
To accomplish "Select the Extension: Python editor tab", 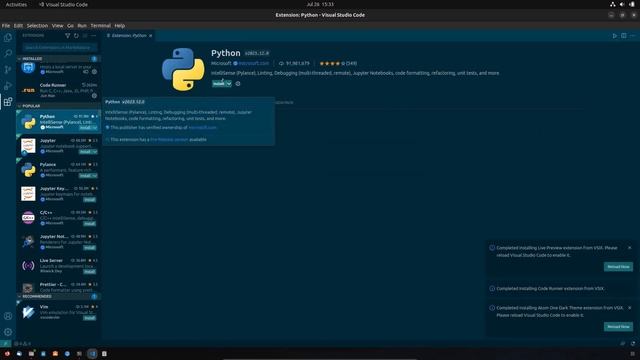I will click(129, 36).
